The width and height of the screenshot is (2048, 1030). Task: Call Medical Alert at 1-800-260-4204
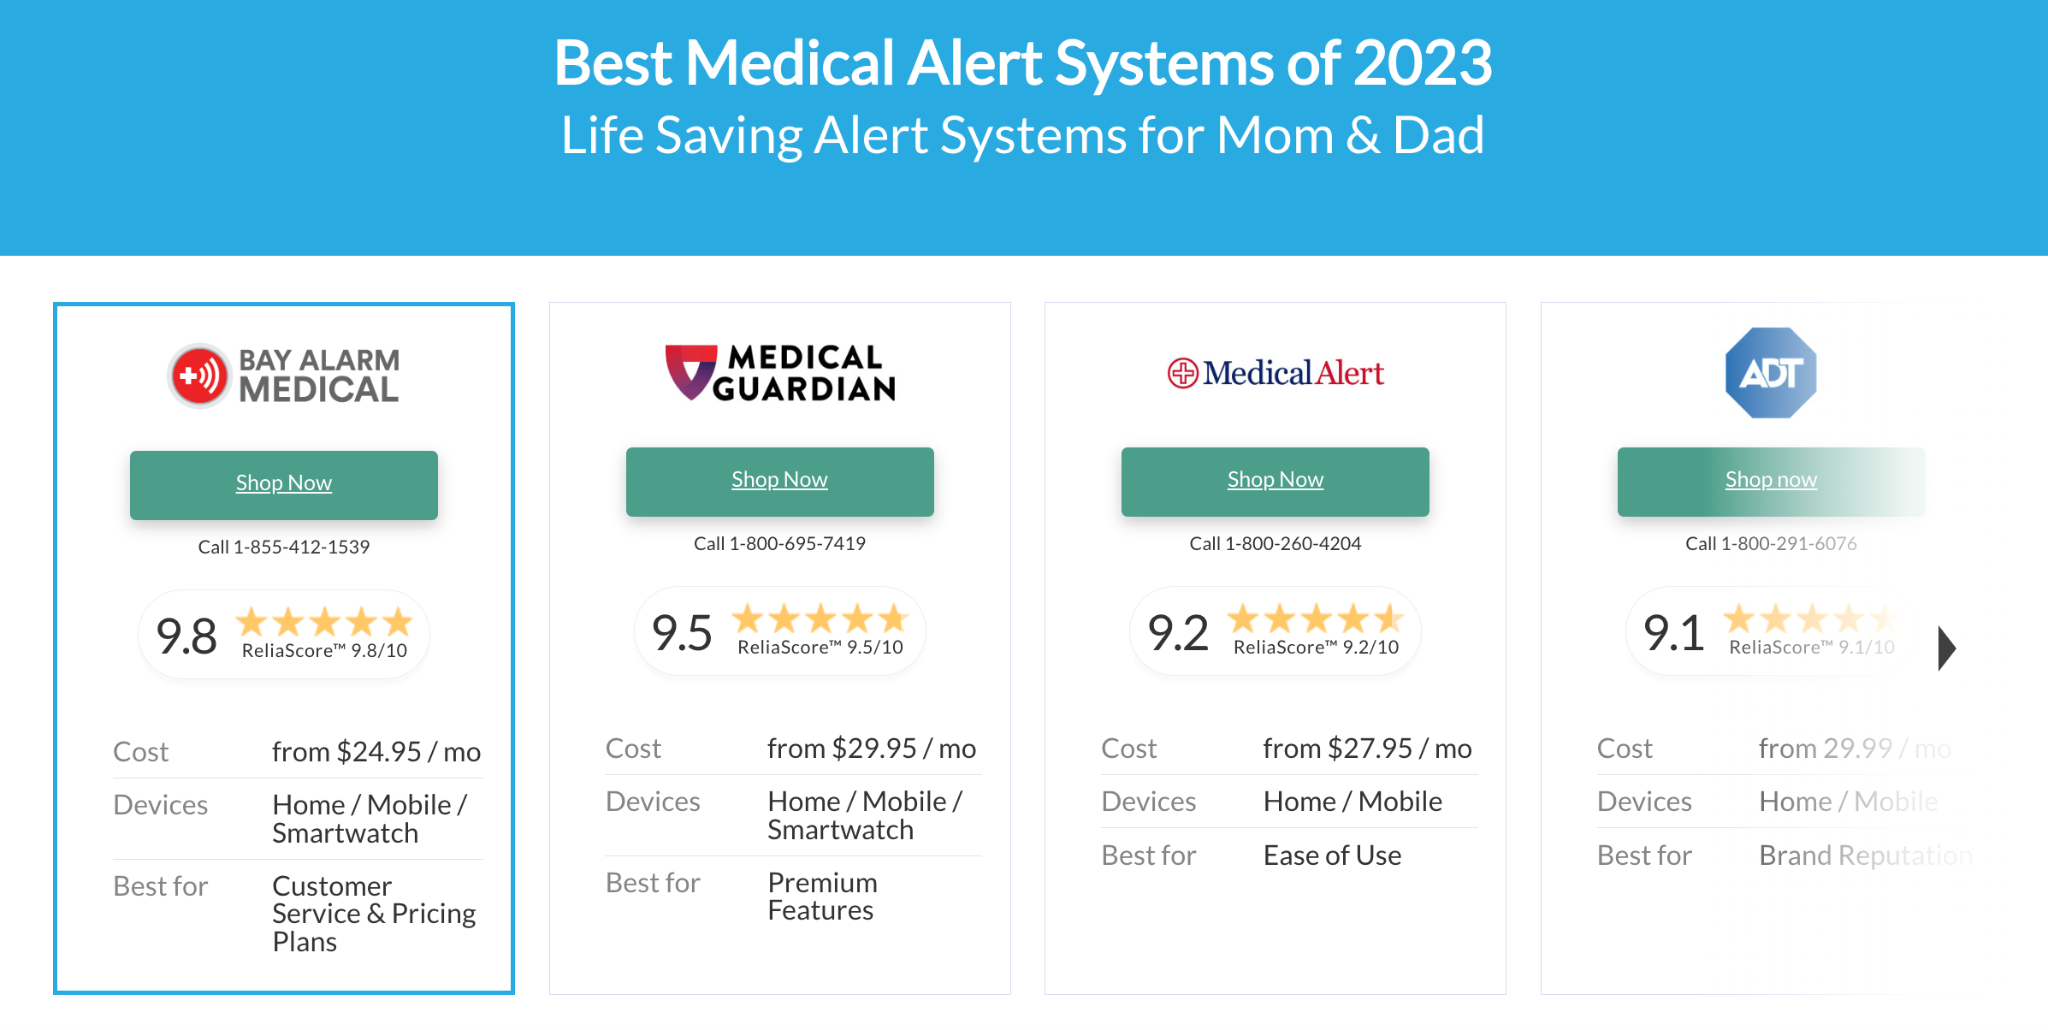(1276, 543)
